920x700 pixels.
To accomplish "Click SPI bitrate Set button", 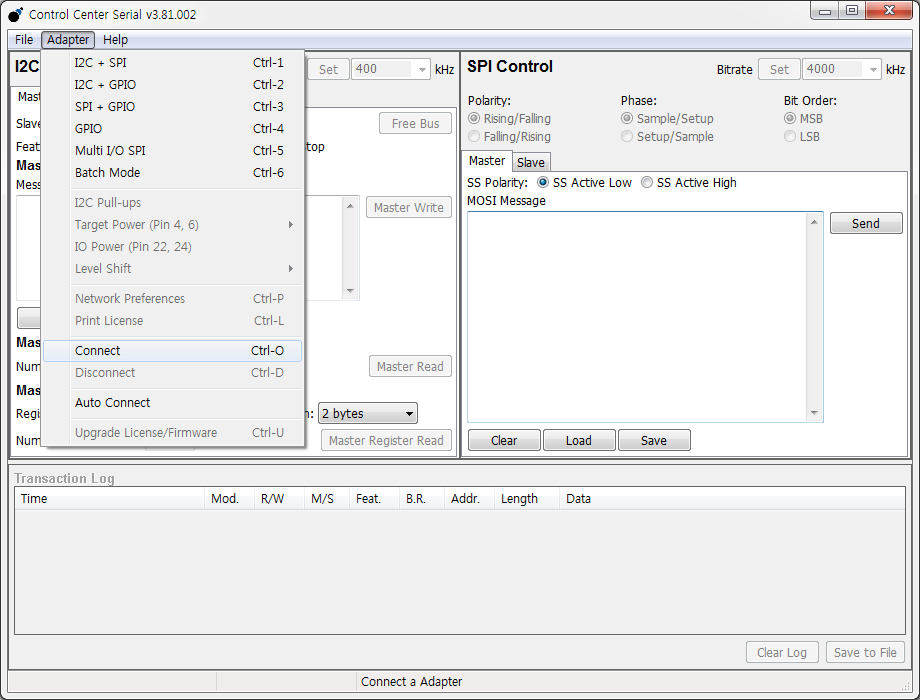I will point(779,69).
